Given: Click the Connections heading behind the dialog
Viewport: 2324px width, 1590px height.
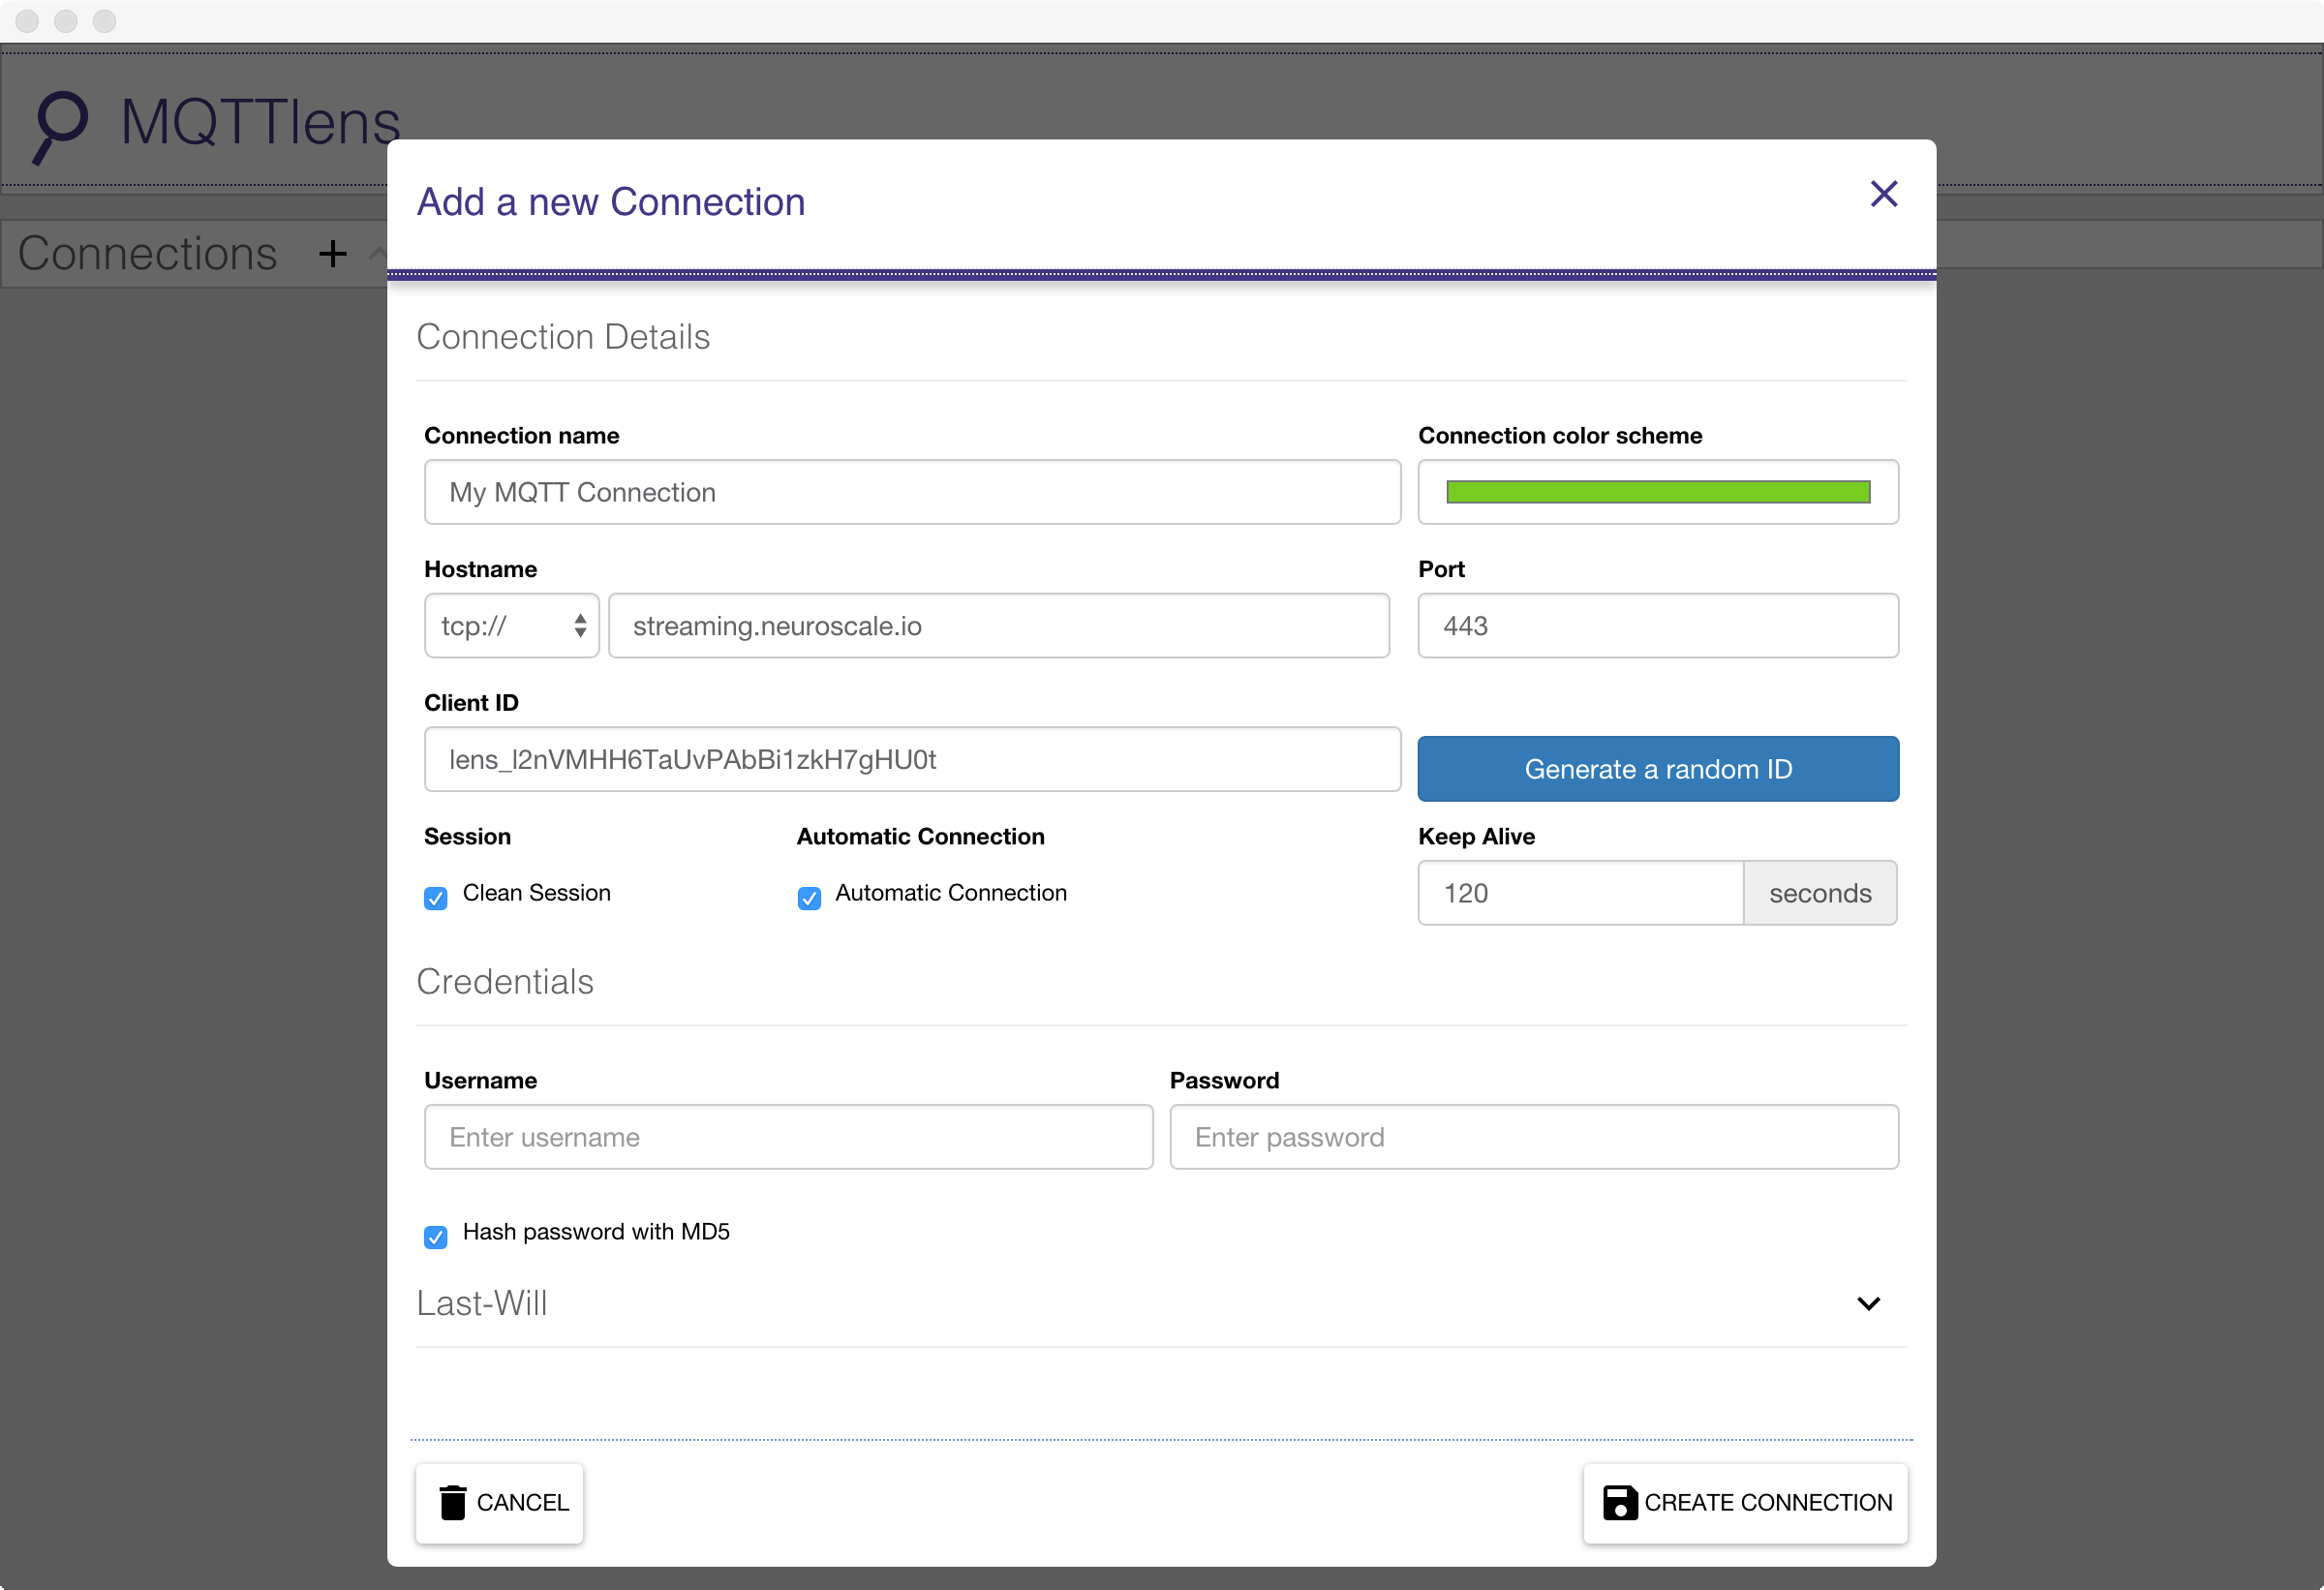Looking at the screenshot, I should (x=147, y=254).
